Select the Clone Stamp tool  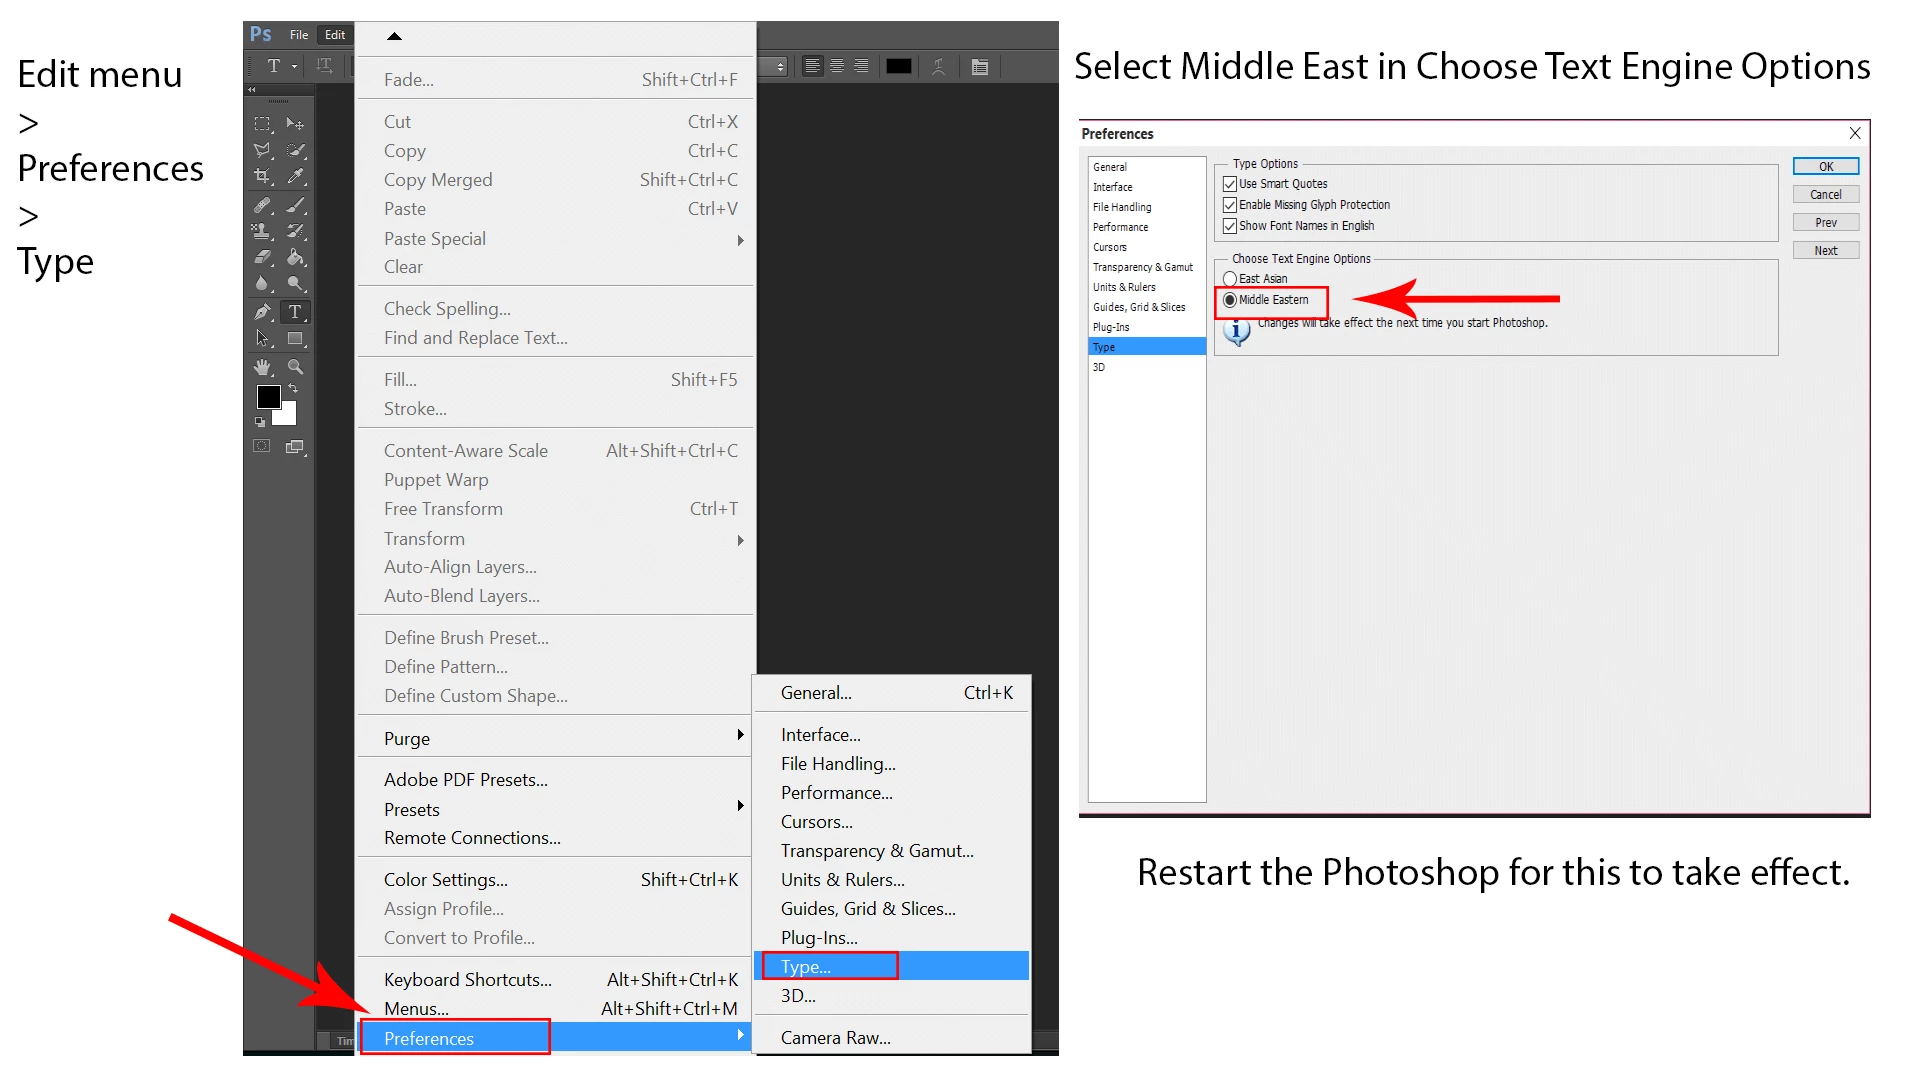pyautogui.click(x=262, y=231)
